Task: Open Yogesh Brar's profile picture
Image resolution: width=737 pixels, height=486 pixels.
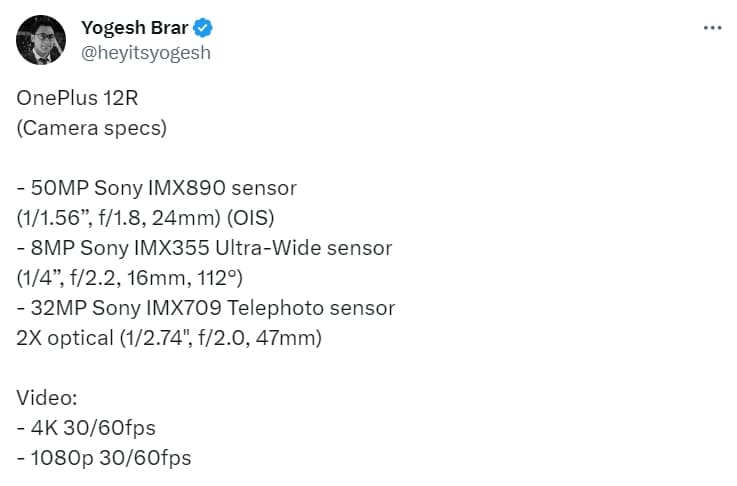Action: pos(41,40)
